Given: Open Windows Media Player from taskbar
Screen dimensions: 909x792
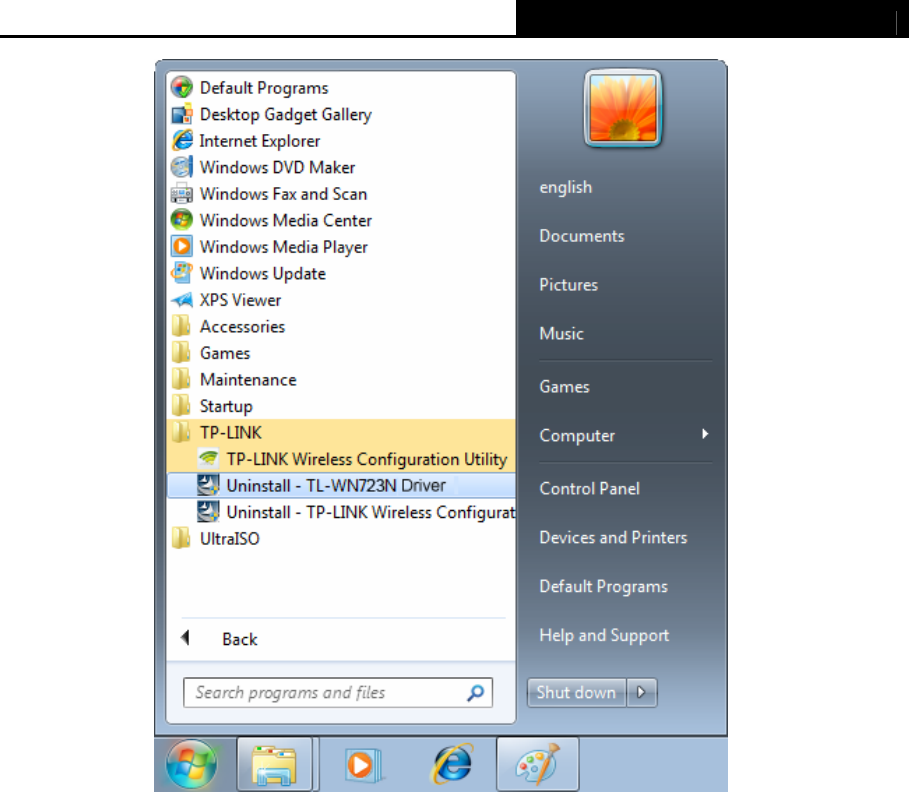Looking at the screenshot, I should [362, 764].
